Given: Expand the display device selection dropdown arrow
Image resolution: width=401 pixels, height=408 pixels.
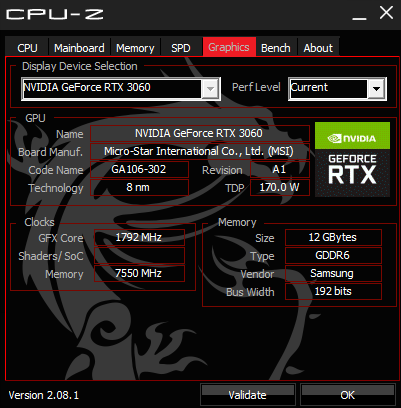Looking at the screenshot, I should (210, 89).
